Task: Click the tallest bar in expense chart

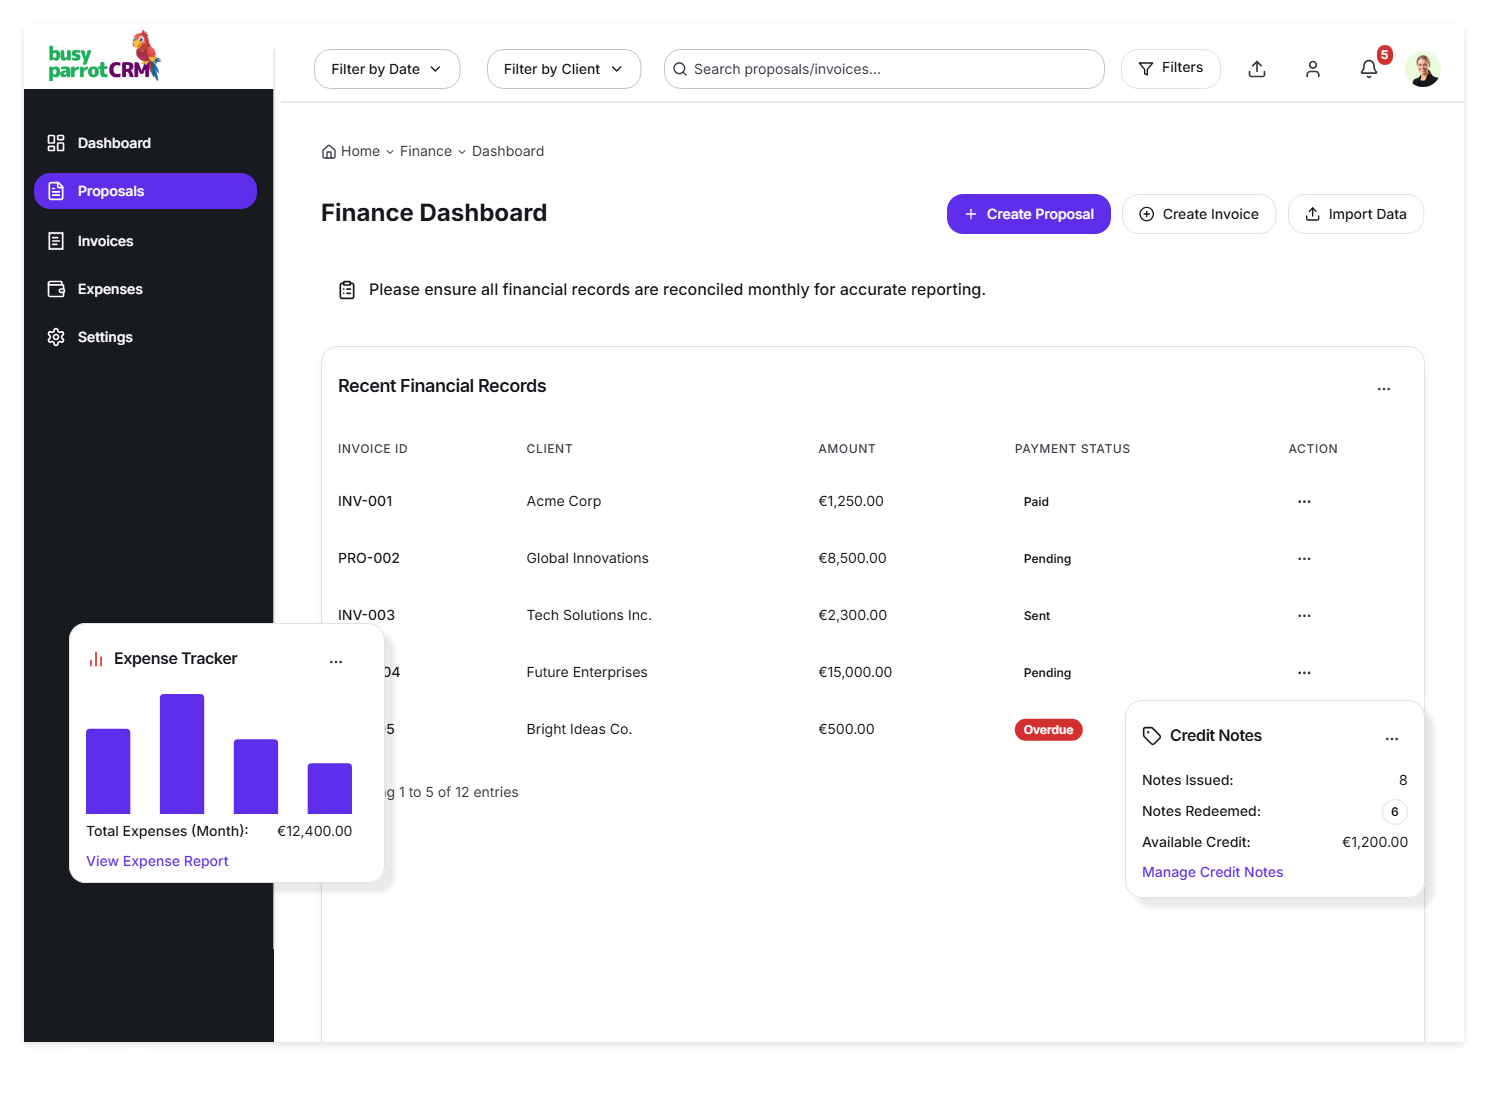Action: pyautogui.click(x=182, y=754)
